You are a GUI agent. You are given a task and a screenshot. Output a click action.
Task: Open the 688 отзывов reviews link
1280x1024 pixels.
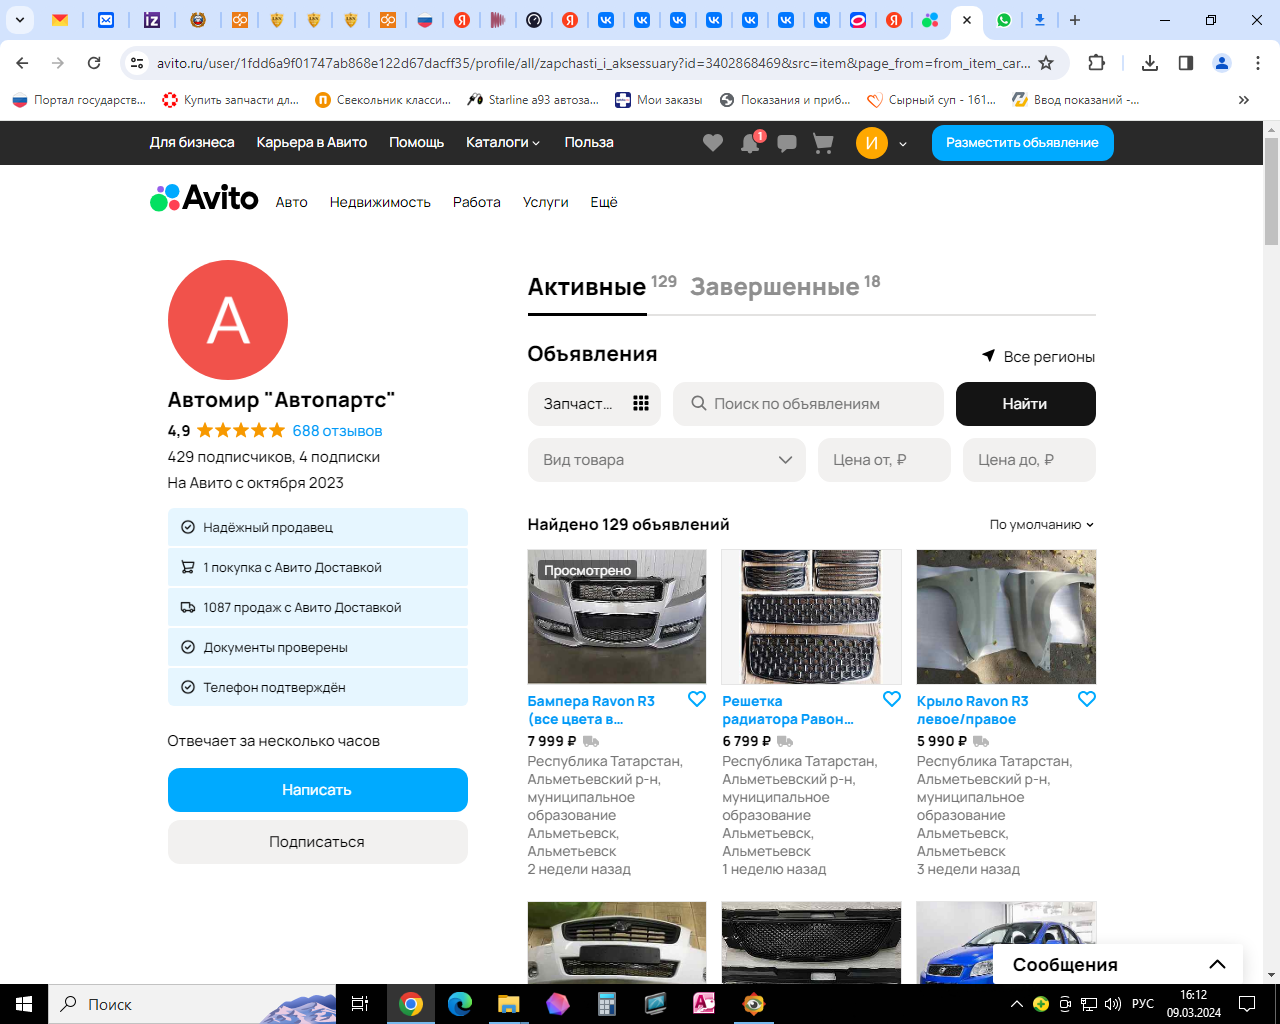pyautogui.click(x=337, y=431)
